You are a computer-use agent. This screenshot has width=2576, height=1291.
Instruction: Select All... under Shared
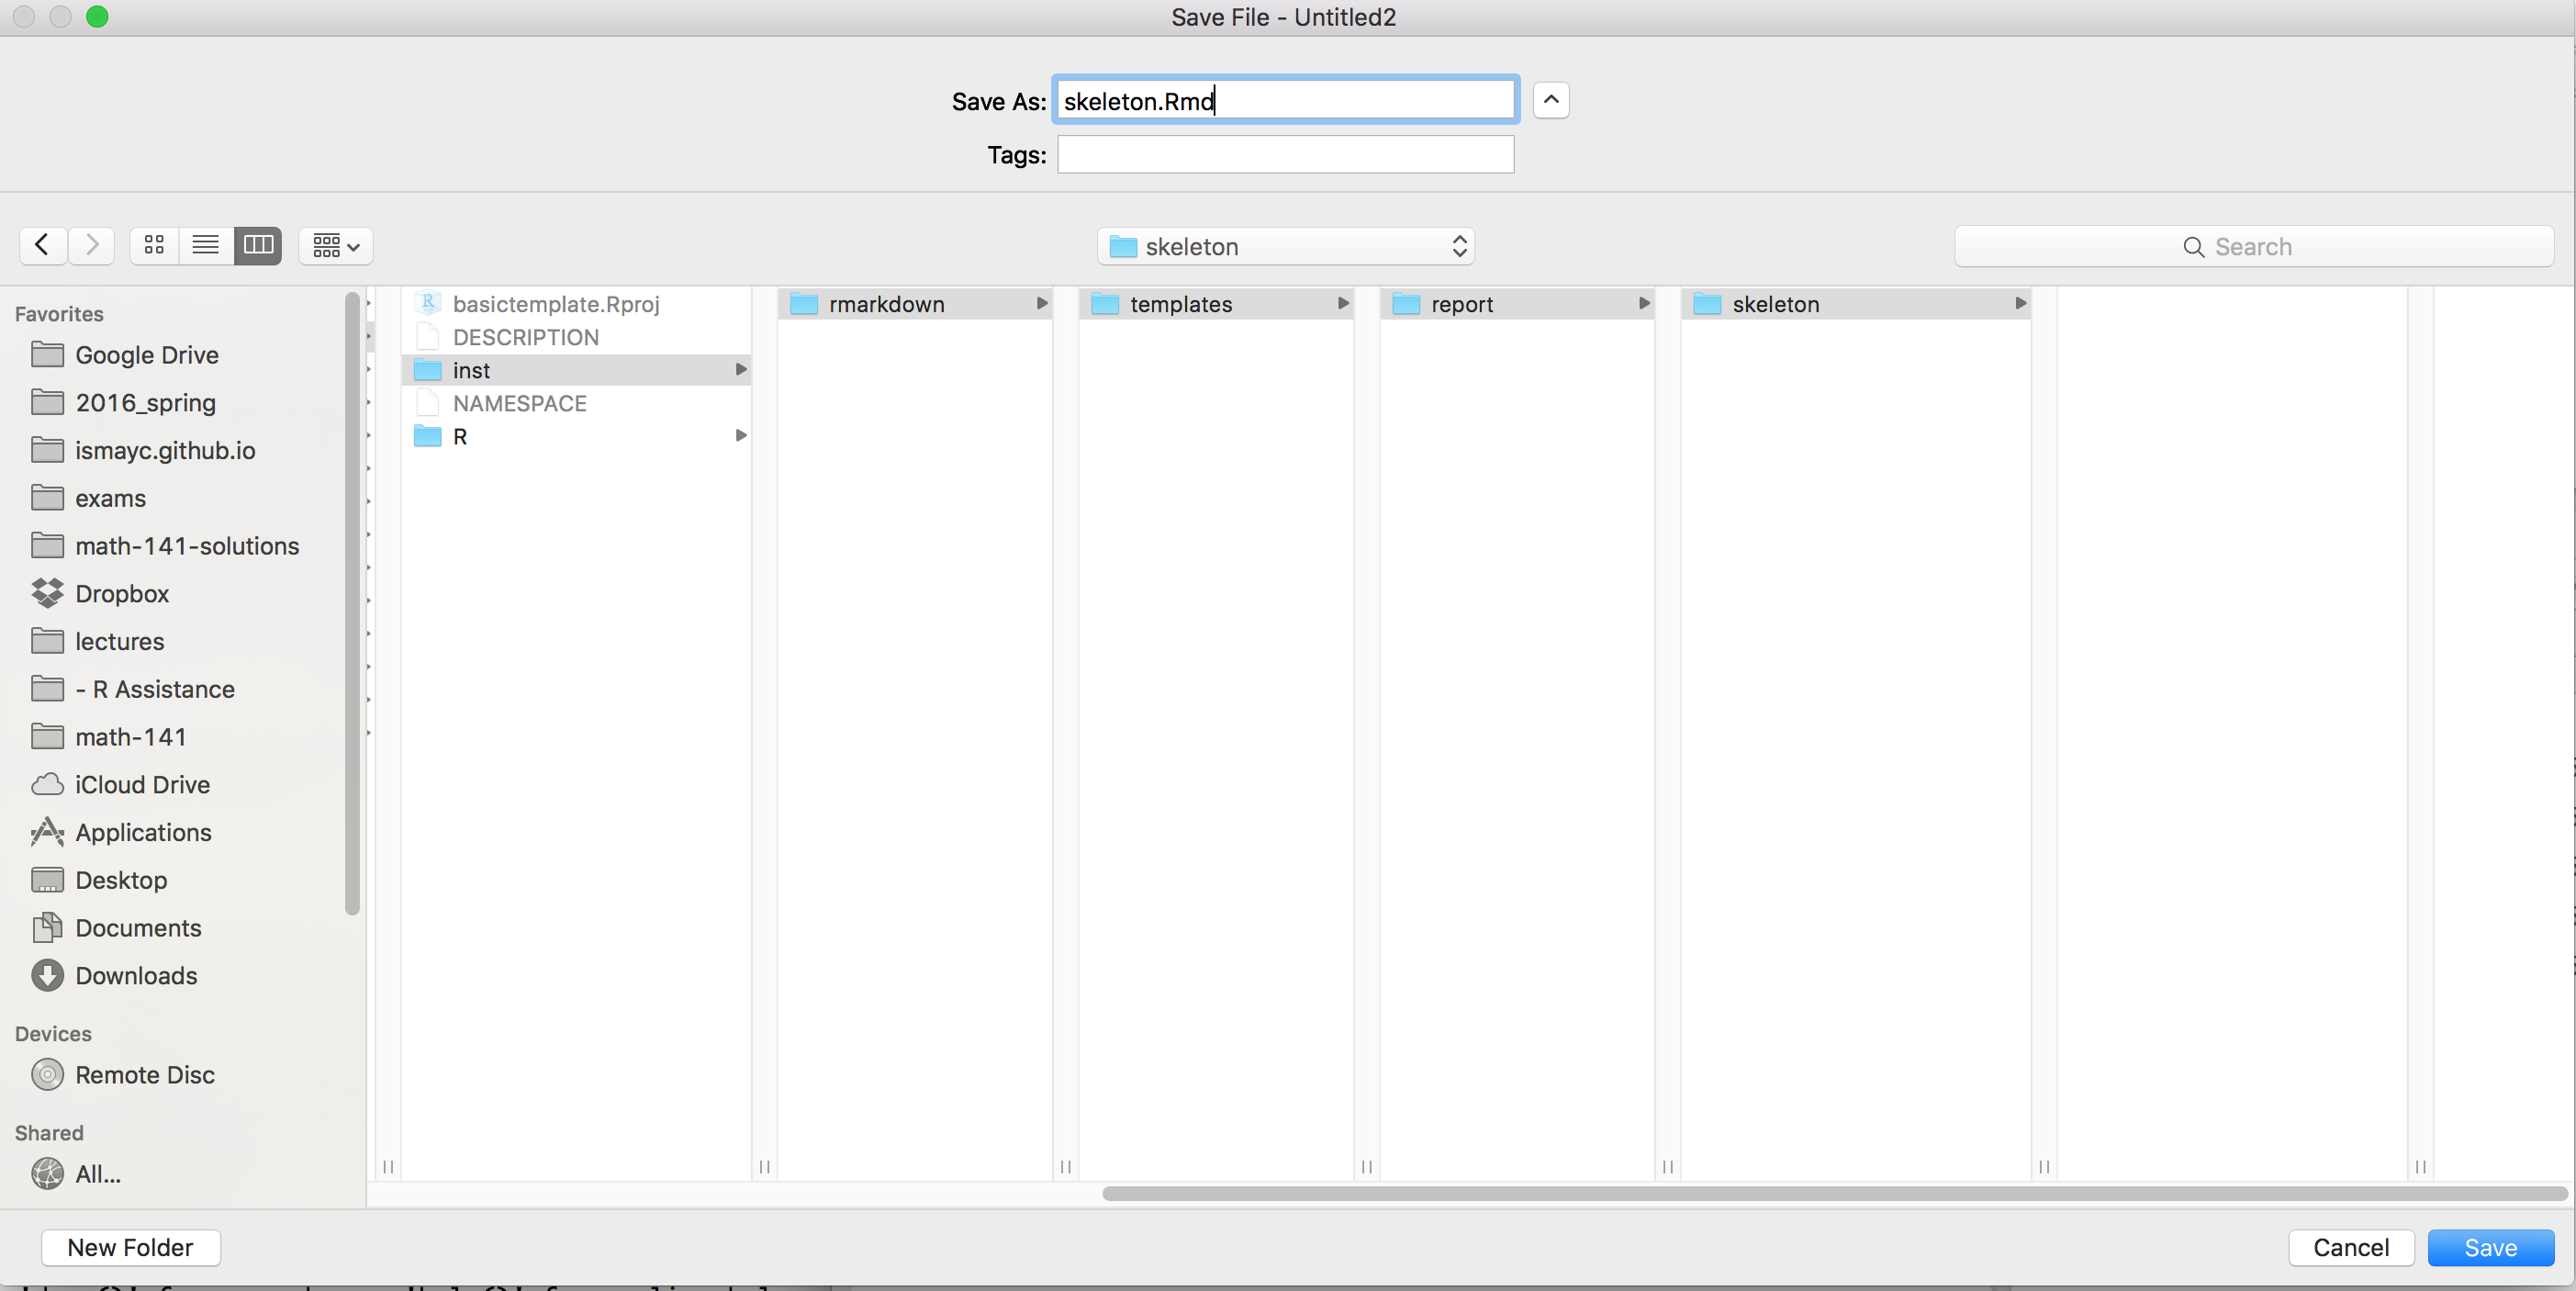tap(98, 1174)
